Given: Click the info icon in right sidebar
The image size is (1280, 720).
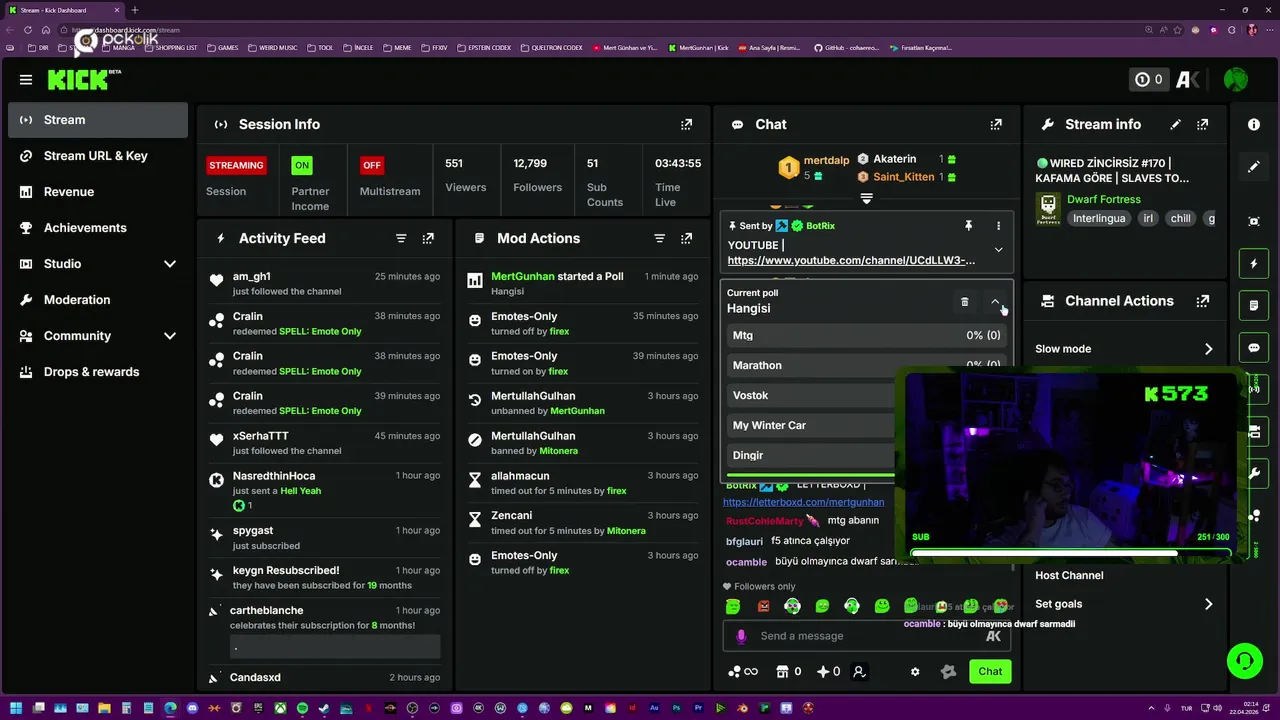Looking at the screenshot, I should (x=1254, y=124).
